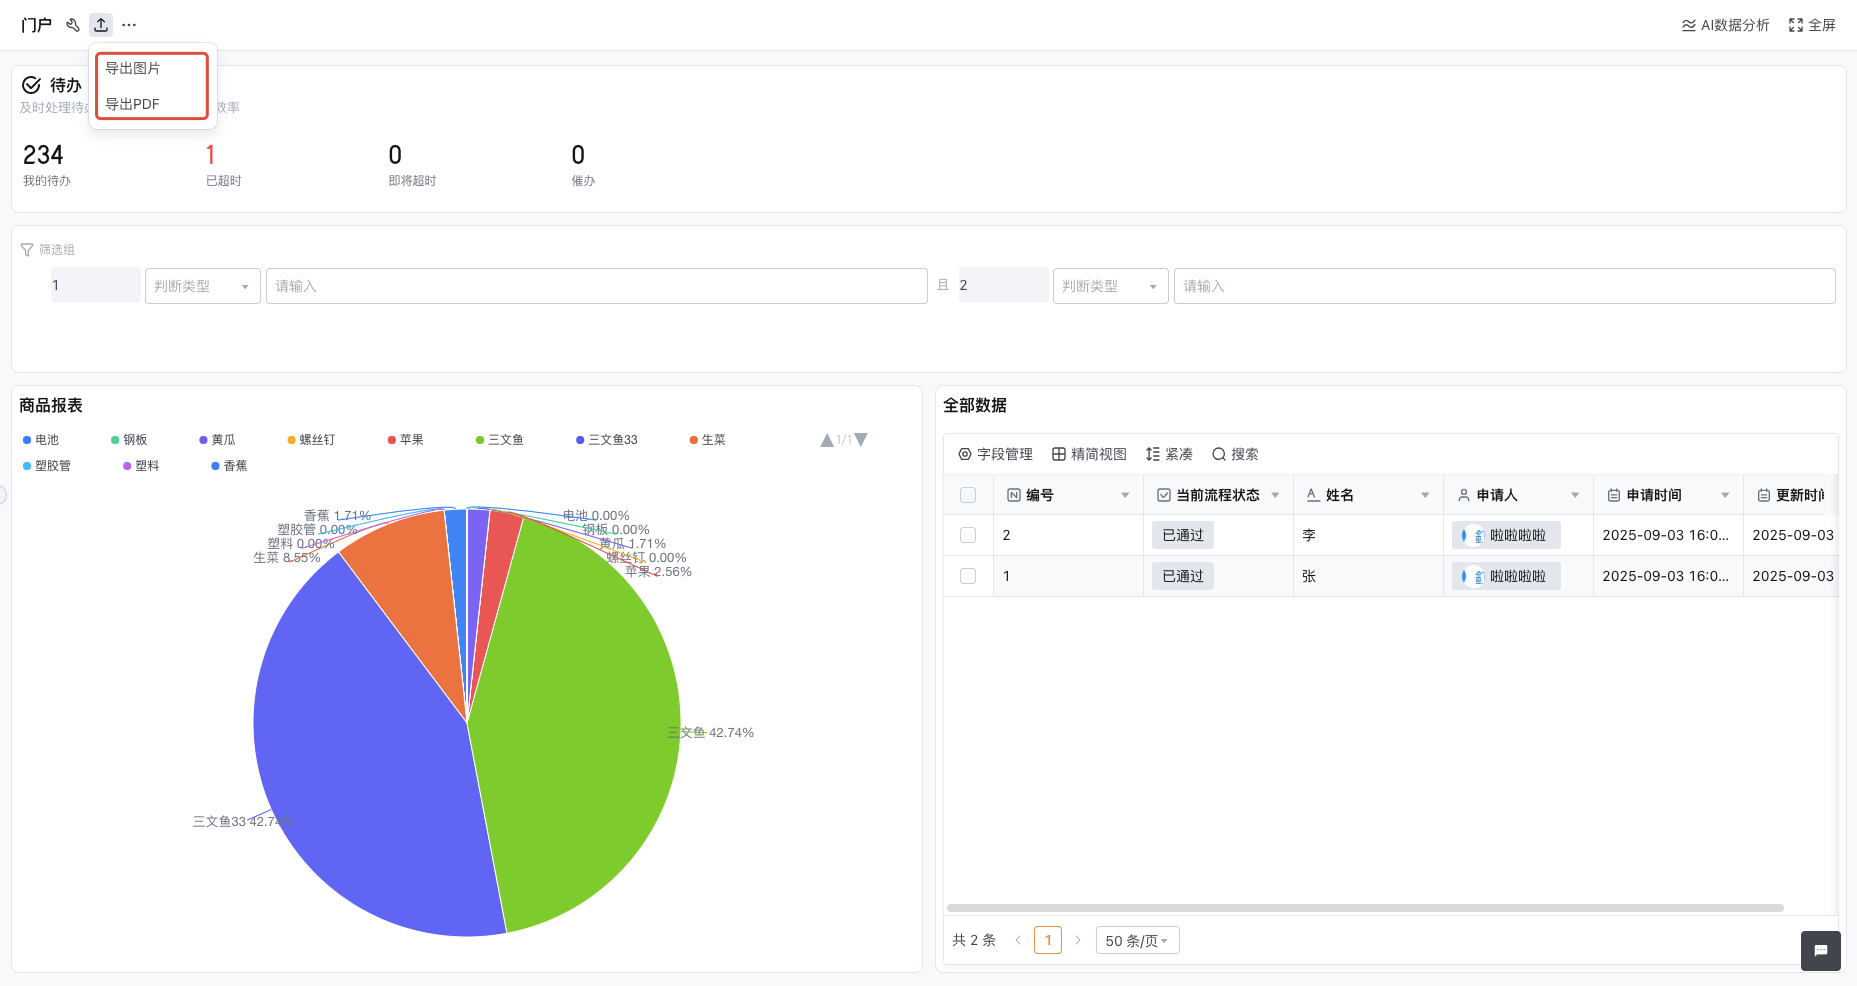
Task: Open 当前流程状态 column dropdown arrow
Action: pos(1275,495)
